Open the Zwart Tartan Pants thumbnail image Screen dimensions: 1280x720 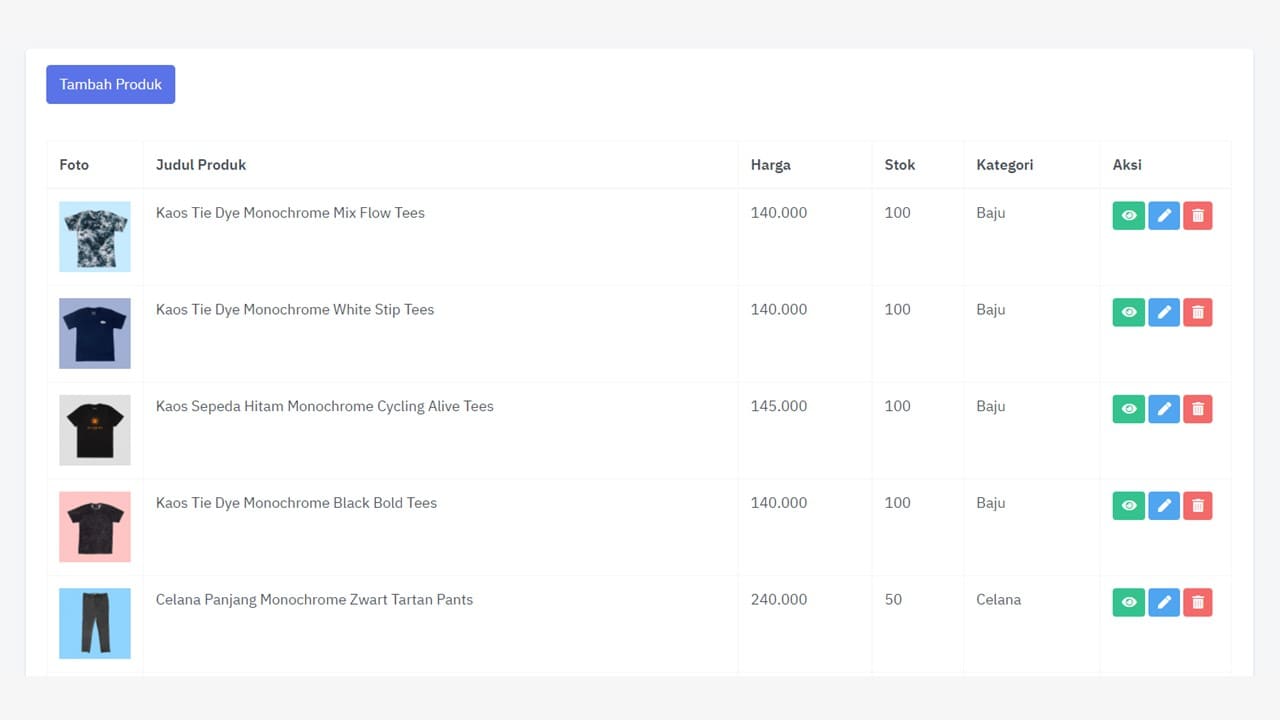95,623
